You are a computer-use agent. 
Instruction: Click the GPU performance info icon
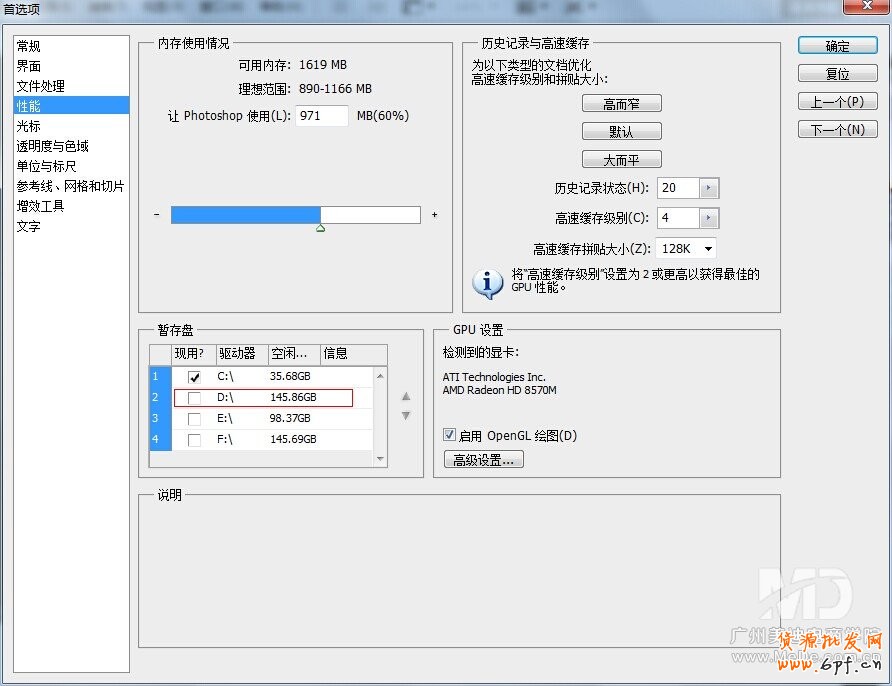[486, 284]
